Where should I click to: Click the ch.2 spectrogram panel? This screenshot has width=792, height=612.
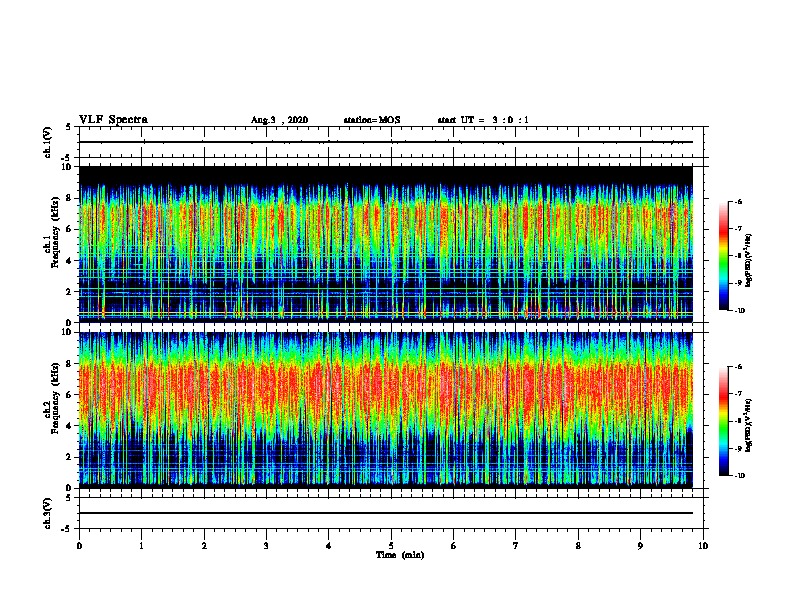[385, 410]
